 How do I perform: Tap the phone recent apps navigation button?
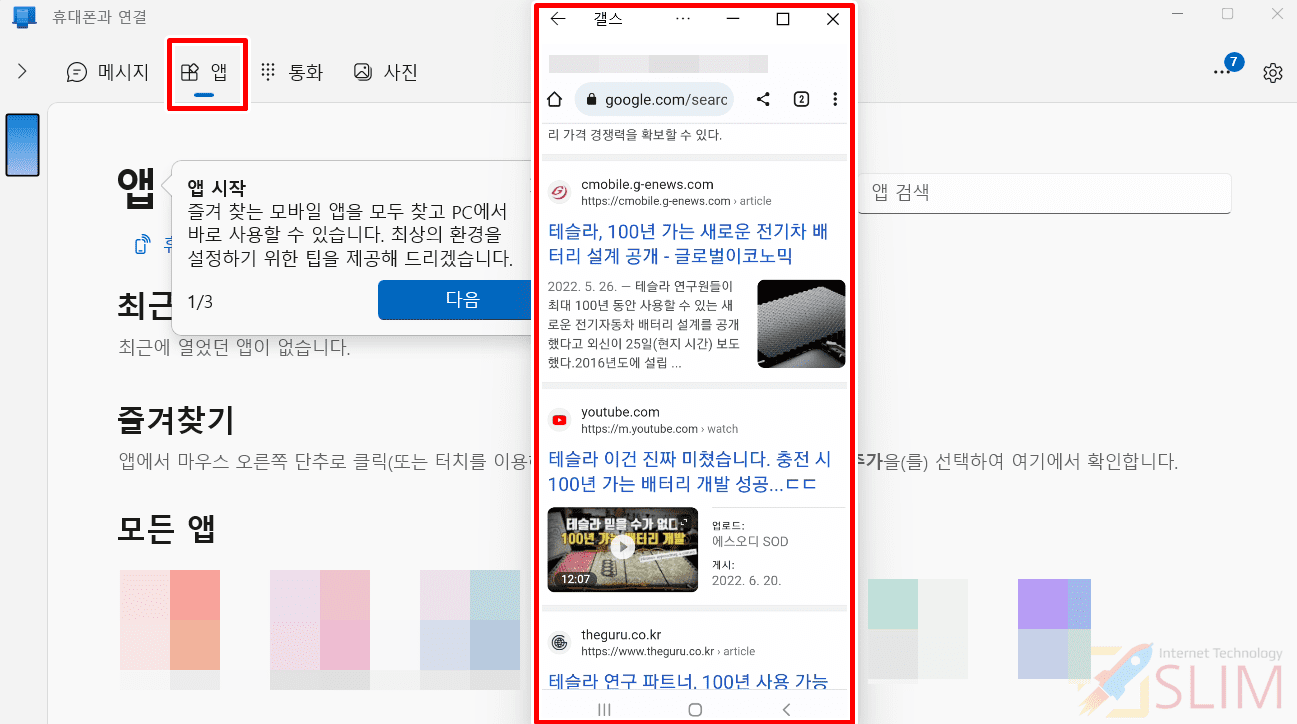pyautogui.click(x=604, y=709)
